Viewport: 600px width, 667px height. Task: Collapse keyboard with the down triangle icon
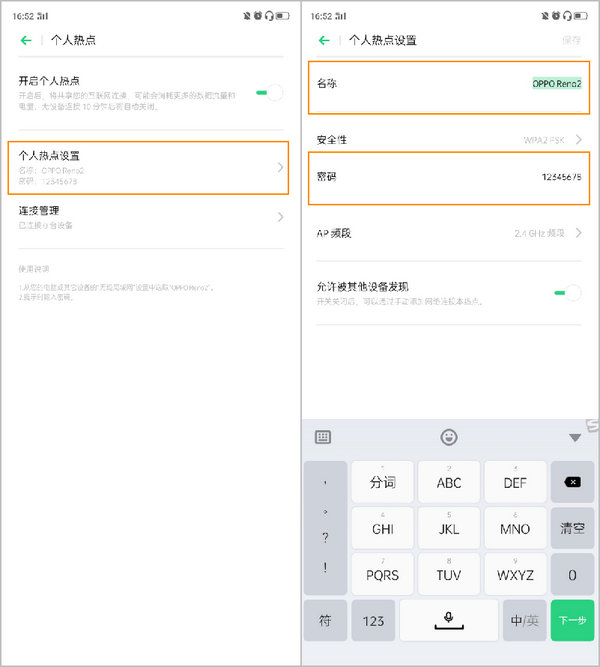574,437
